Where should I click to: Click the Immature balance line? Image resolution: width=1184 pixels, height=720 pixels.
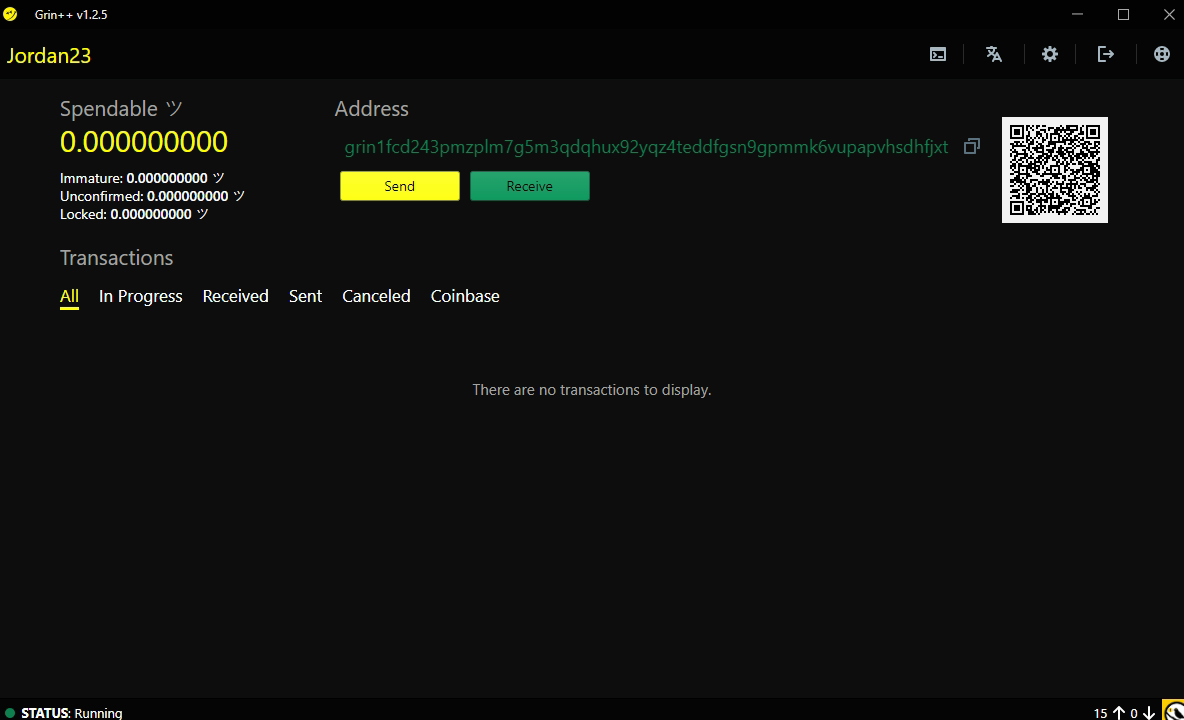pyautogui.click(x=142, y=178)
